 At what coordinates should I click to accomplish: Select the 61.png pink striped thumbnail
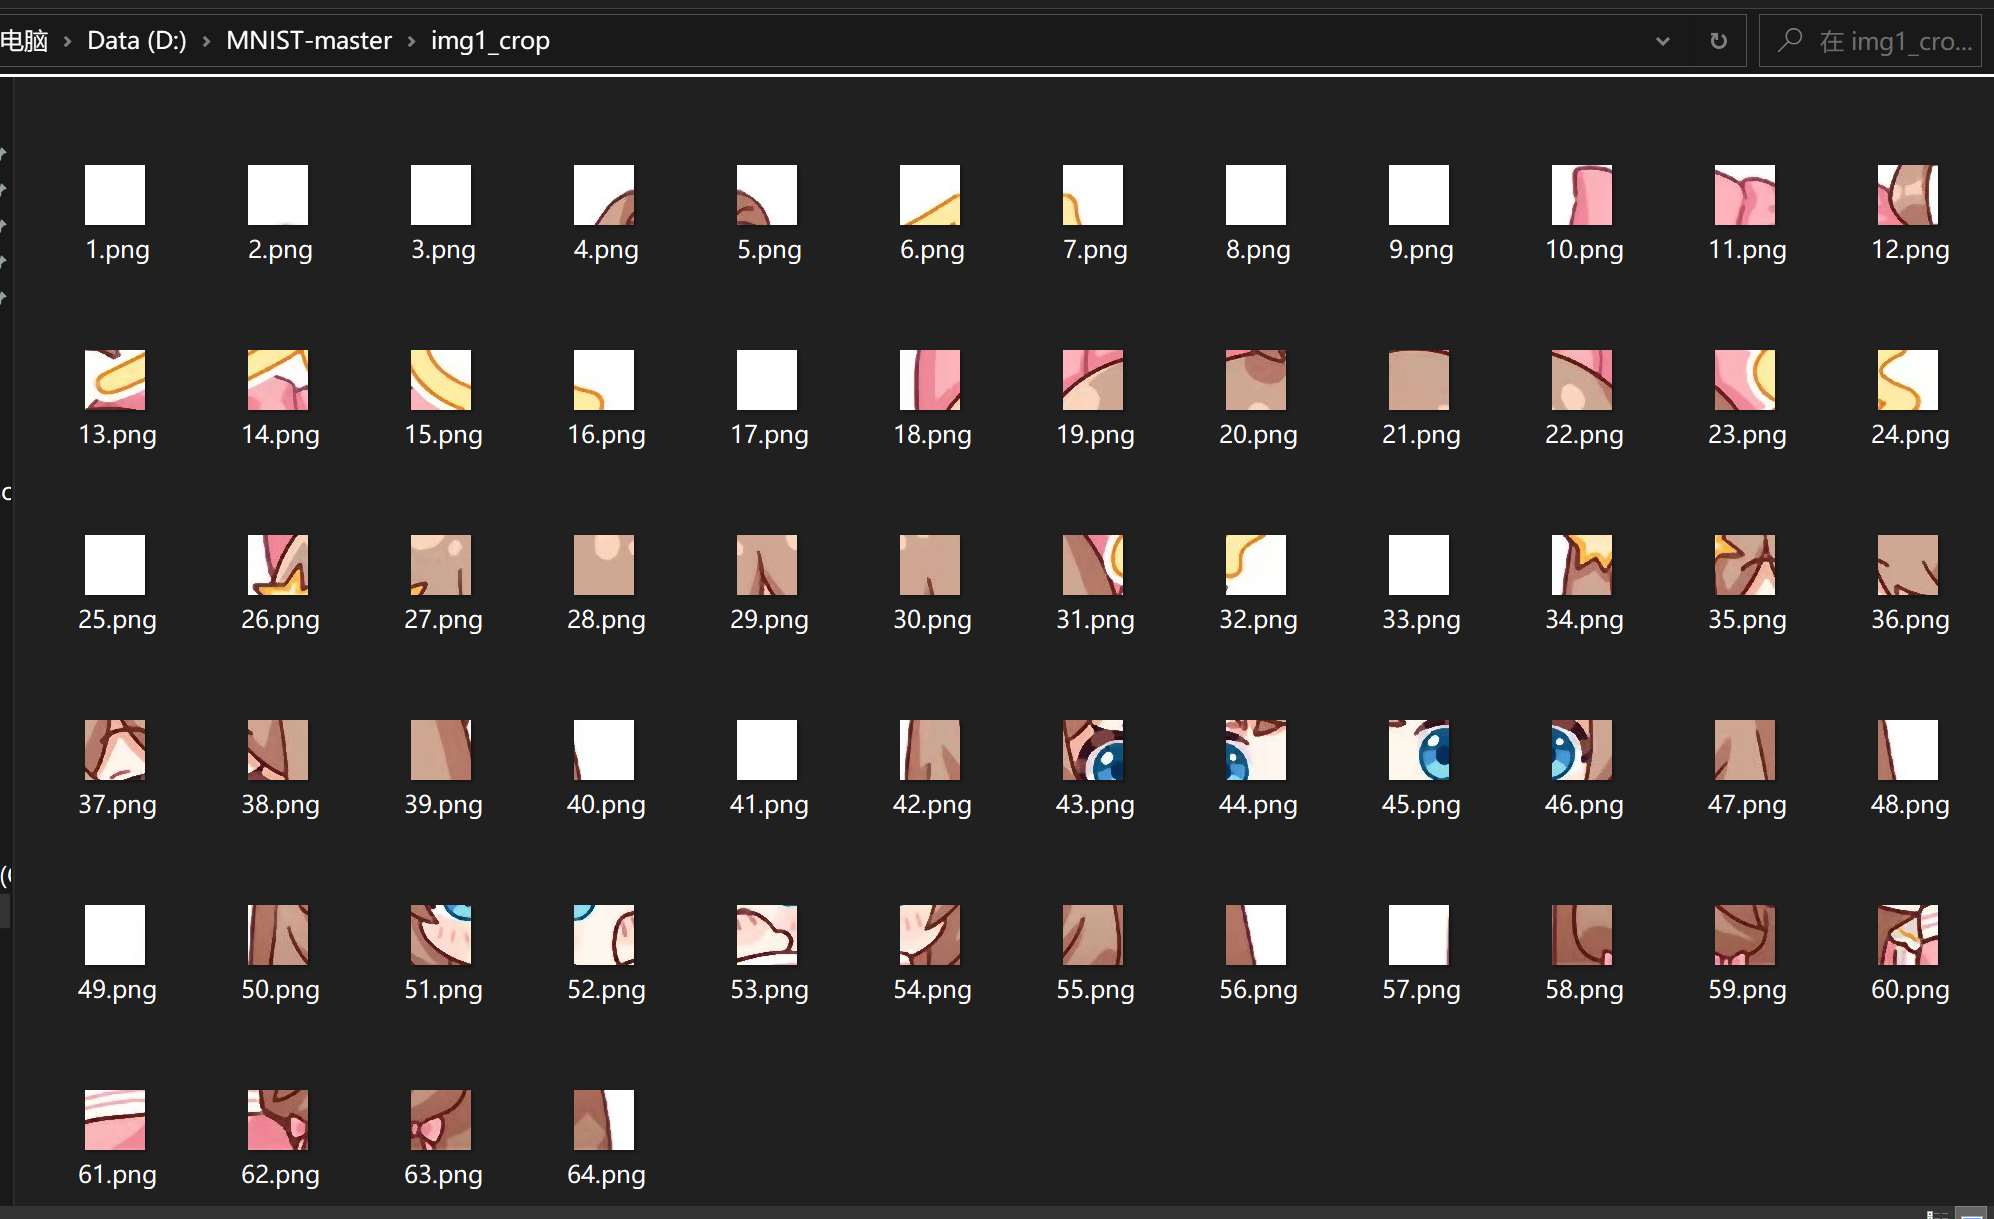115,1120
